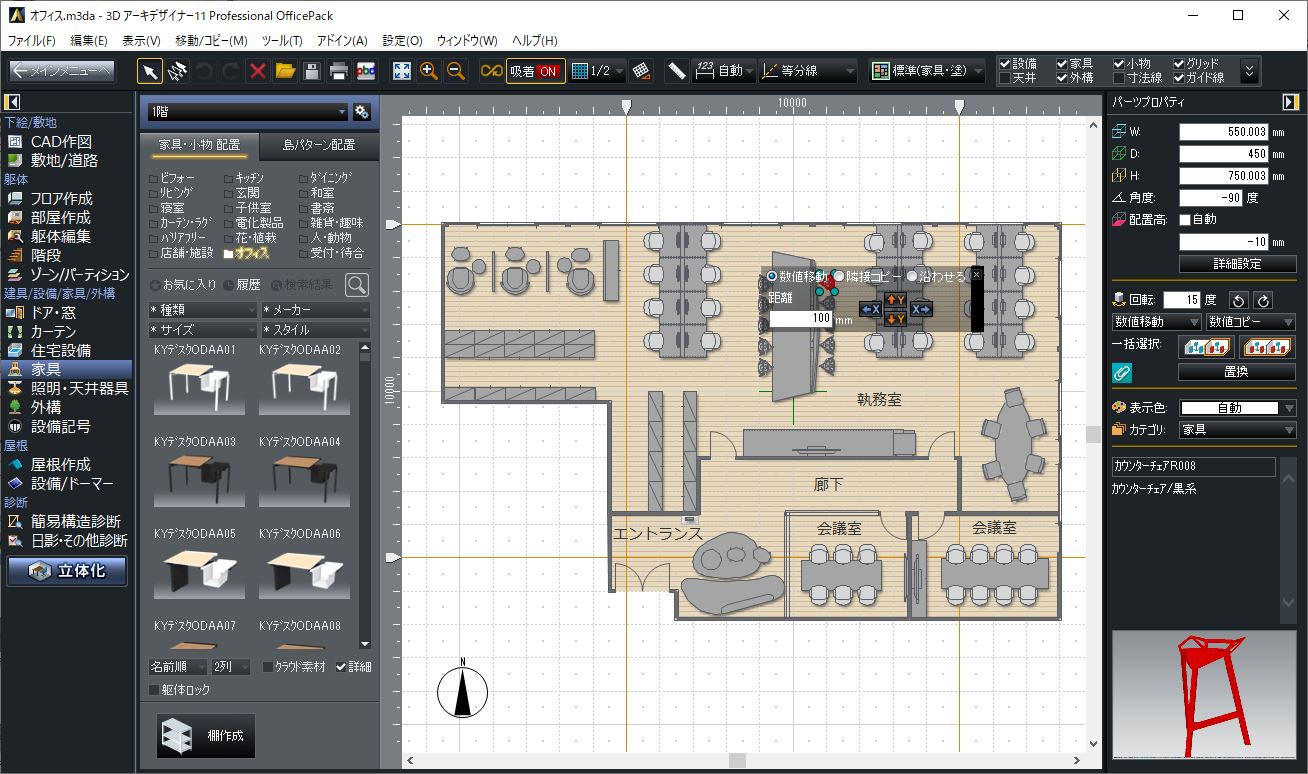
Task: Switch to 島パターン配置 tab
Action: (318, 145)
